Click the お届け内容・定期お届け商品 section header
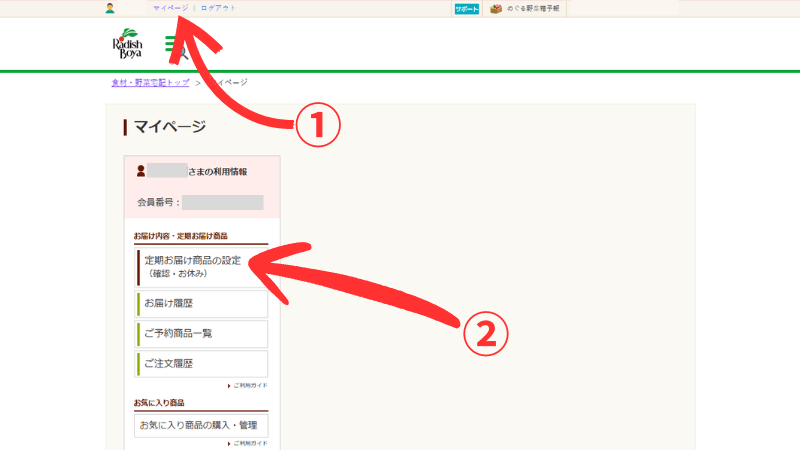Viewport: 800px width, 450px height. [x=181, y=236]
